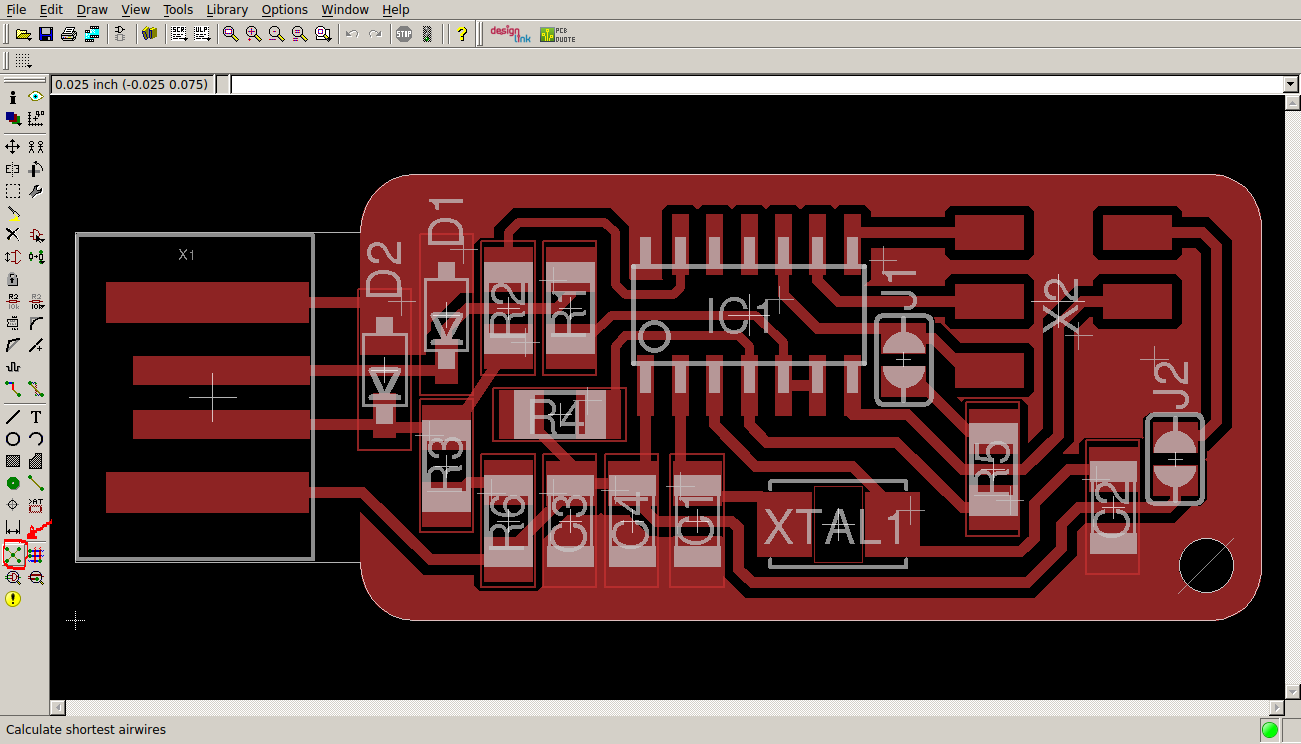Select the Signal tool
Viewport: 1301px width, 744px height.
36,483
